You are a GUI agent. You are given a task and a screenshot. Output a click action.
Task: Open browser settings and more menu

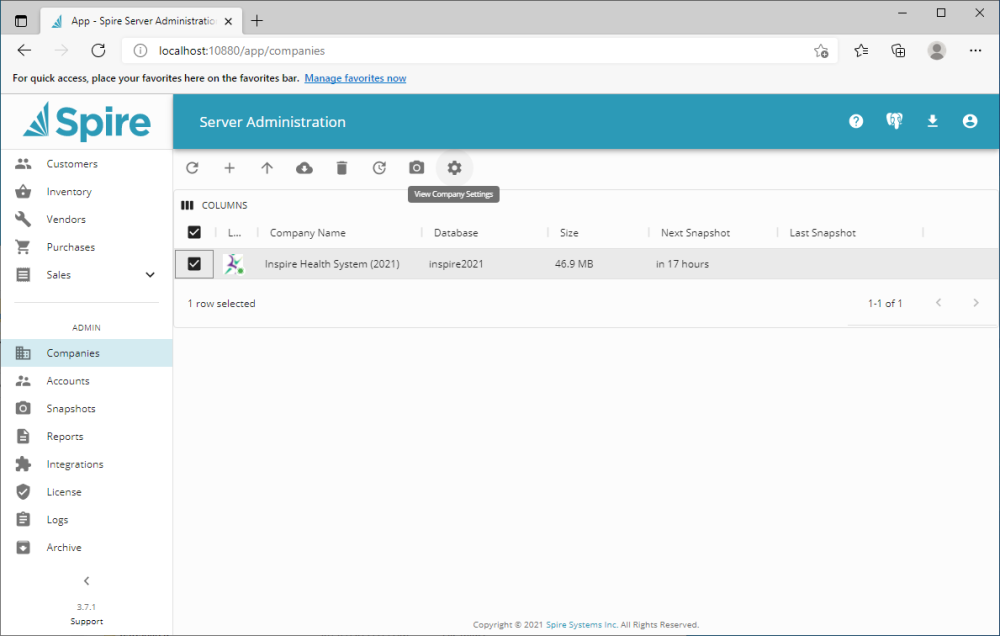[x=975, y=50]
